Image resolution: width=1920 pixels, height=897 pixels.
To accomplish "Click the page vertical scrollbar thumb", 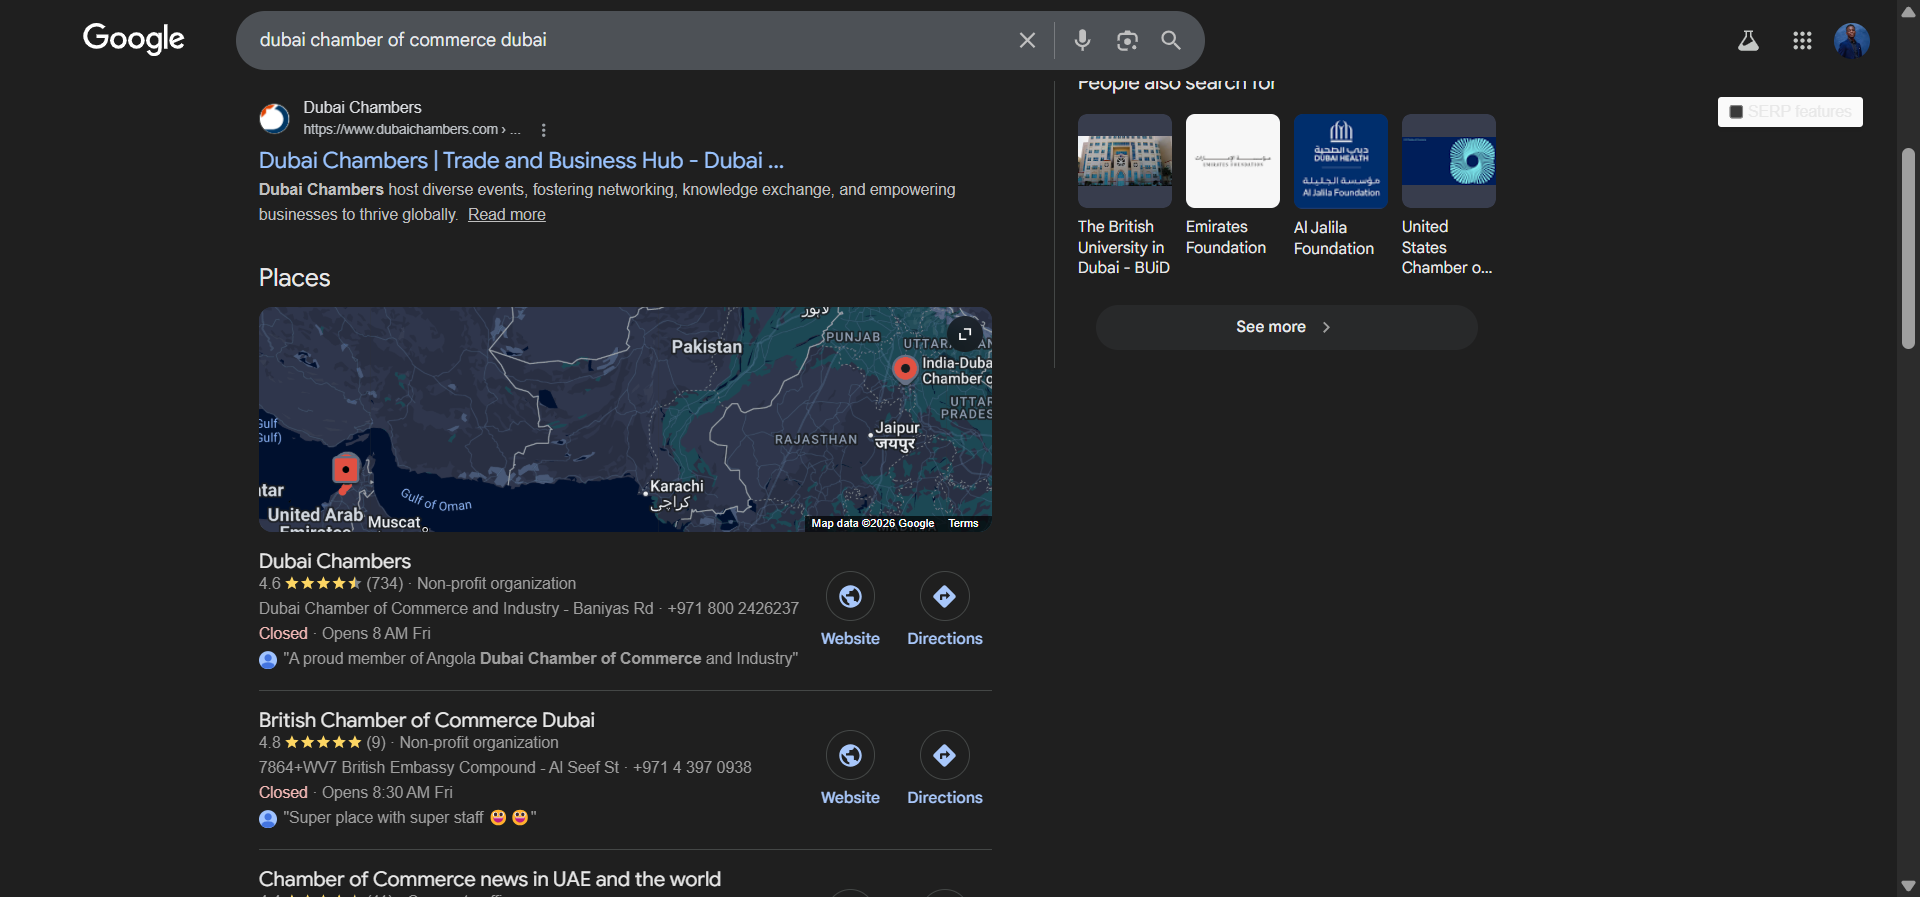I will 1908,248.
